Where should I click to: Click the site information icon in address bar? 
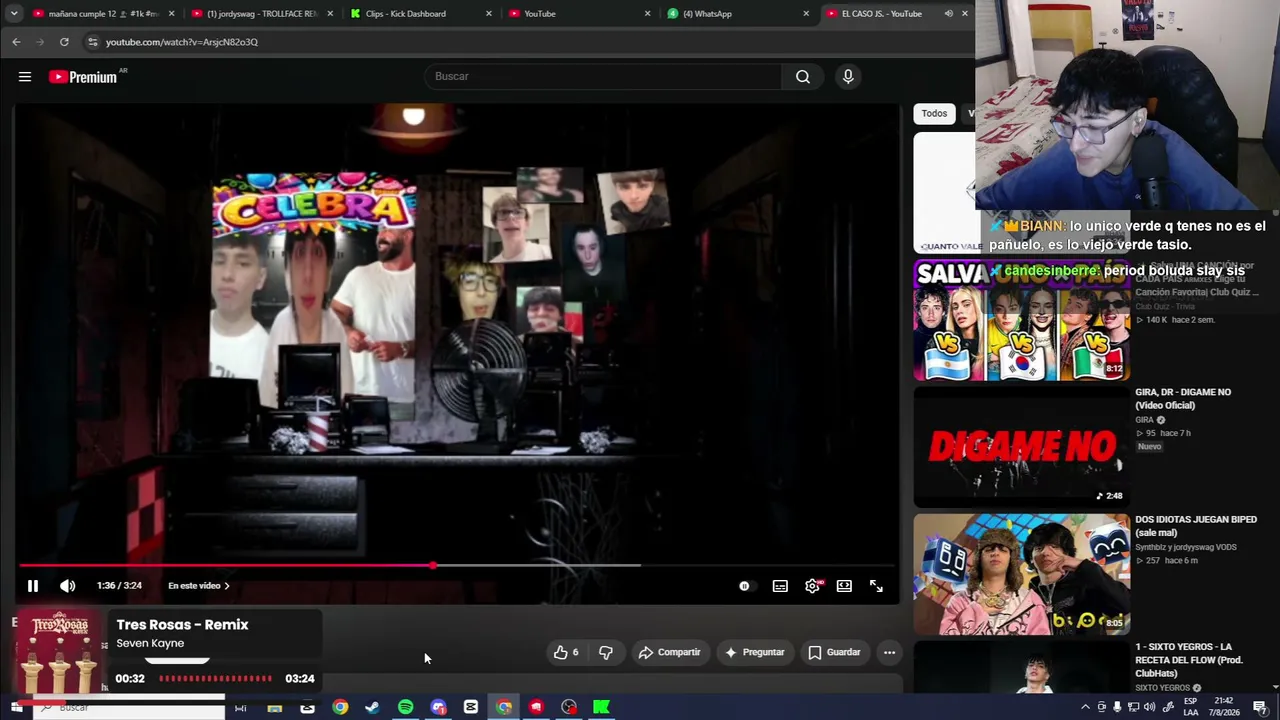click(92, 42)
